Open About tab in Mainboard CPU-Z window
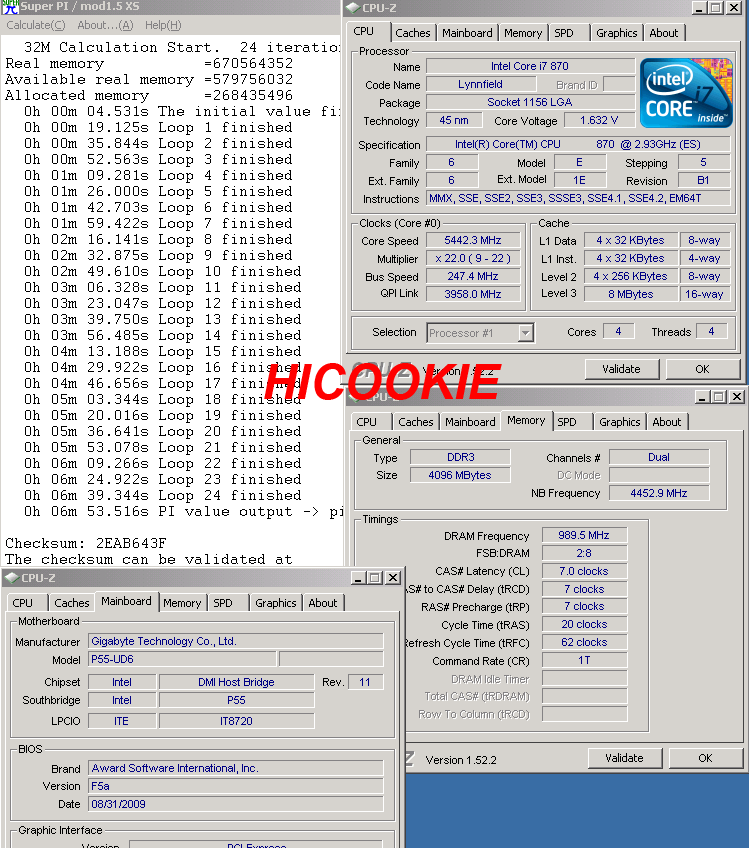Viewport: 749px width, 848px height. 323,603
